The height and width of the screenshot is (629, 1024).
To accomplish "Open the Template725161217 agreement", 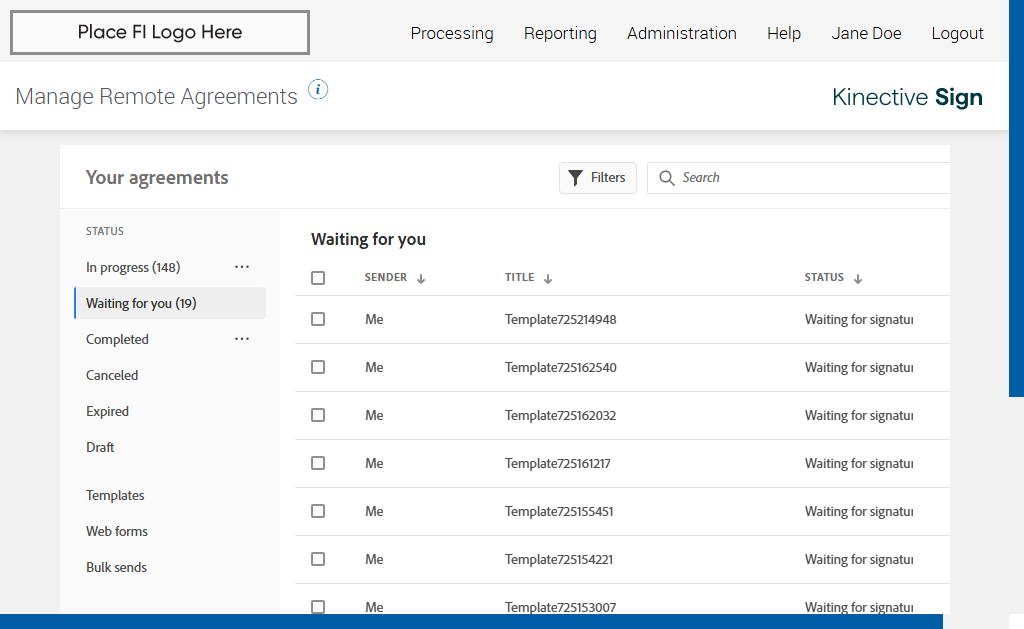I will 557,463.
